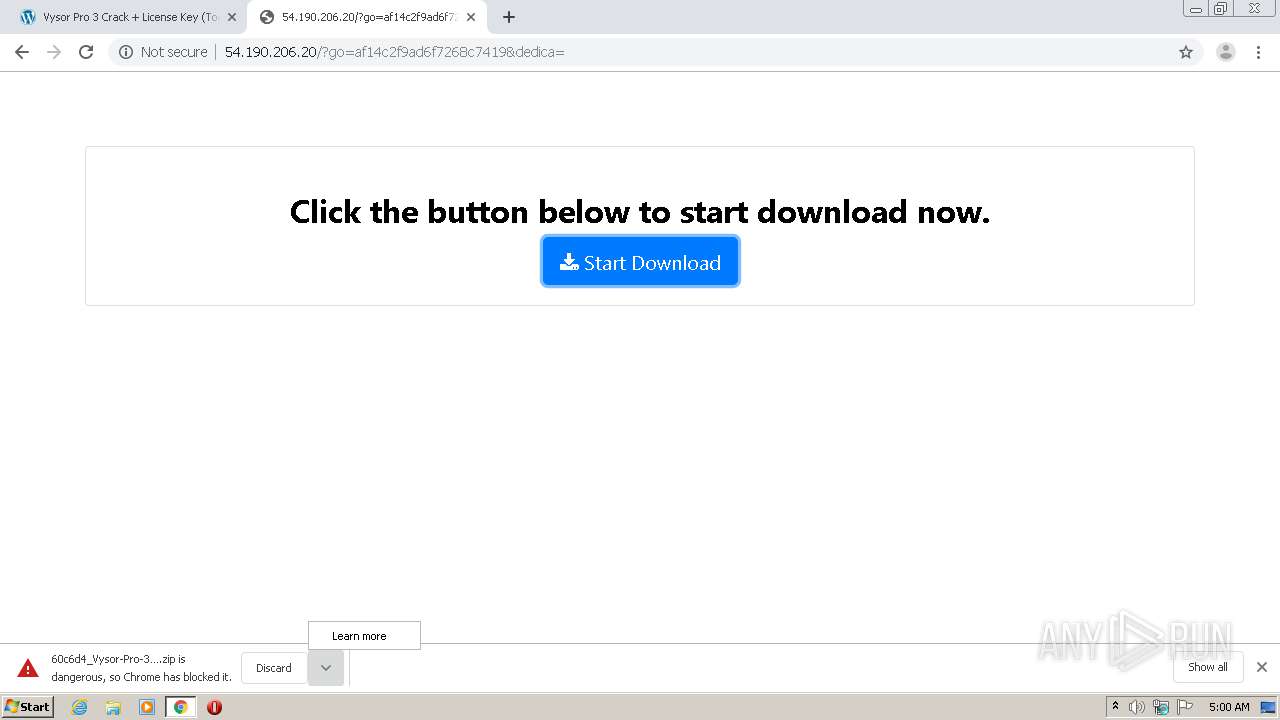
Task: Click the blue Start Download button
Action: 640,261
